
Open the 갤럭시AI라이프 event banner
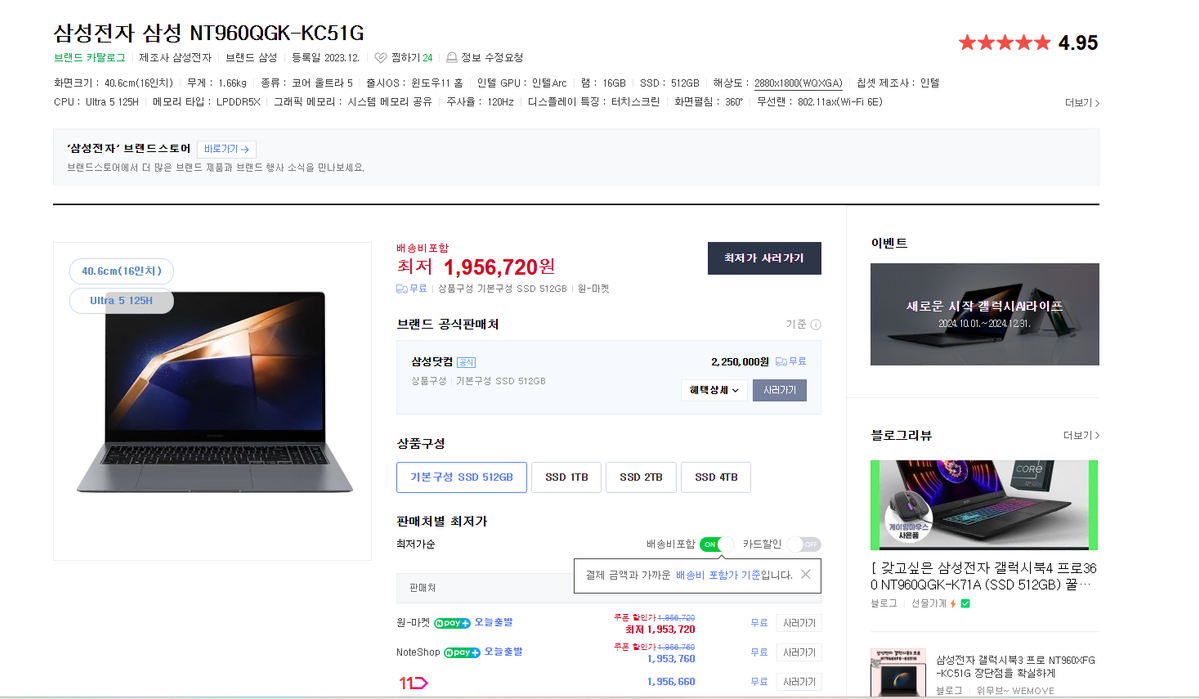[x=985, y=314]
